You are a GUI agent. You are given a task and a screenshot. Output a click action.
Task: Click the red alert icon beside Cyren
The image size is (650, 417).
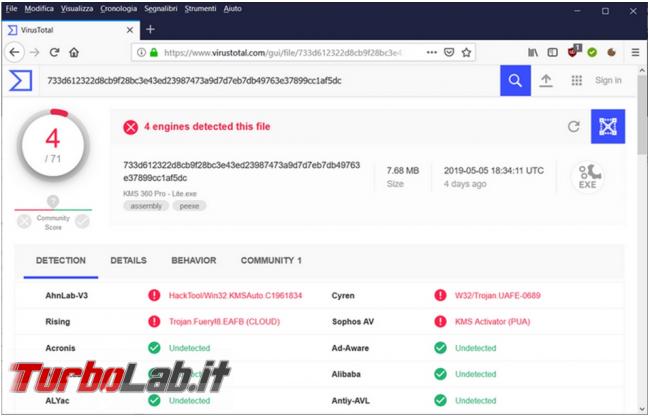[x=440, y=296]
